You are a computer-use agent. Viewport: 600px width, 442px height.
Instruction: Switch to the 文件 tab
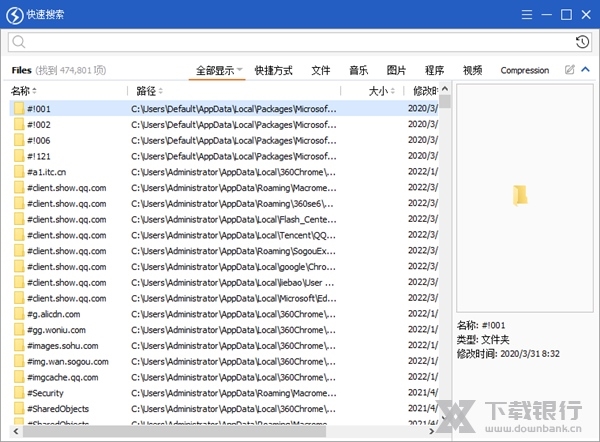tap(320, 70)
